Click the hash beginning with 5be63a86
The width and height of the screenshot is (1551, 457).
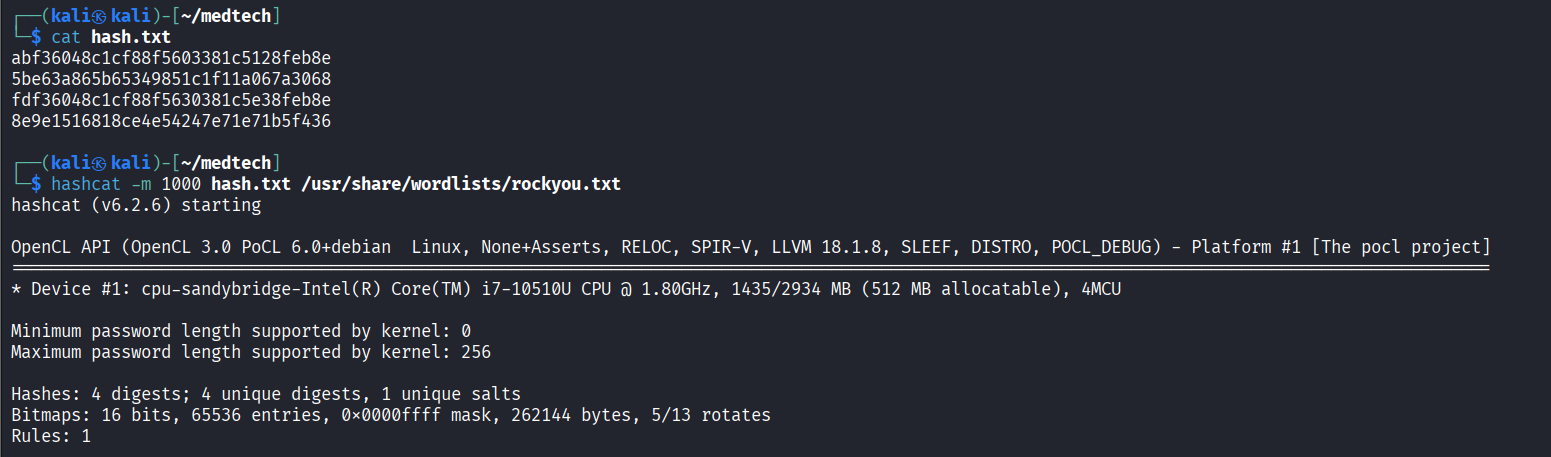tap(171, 79)
